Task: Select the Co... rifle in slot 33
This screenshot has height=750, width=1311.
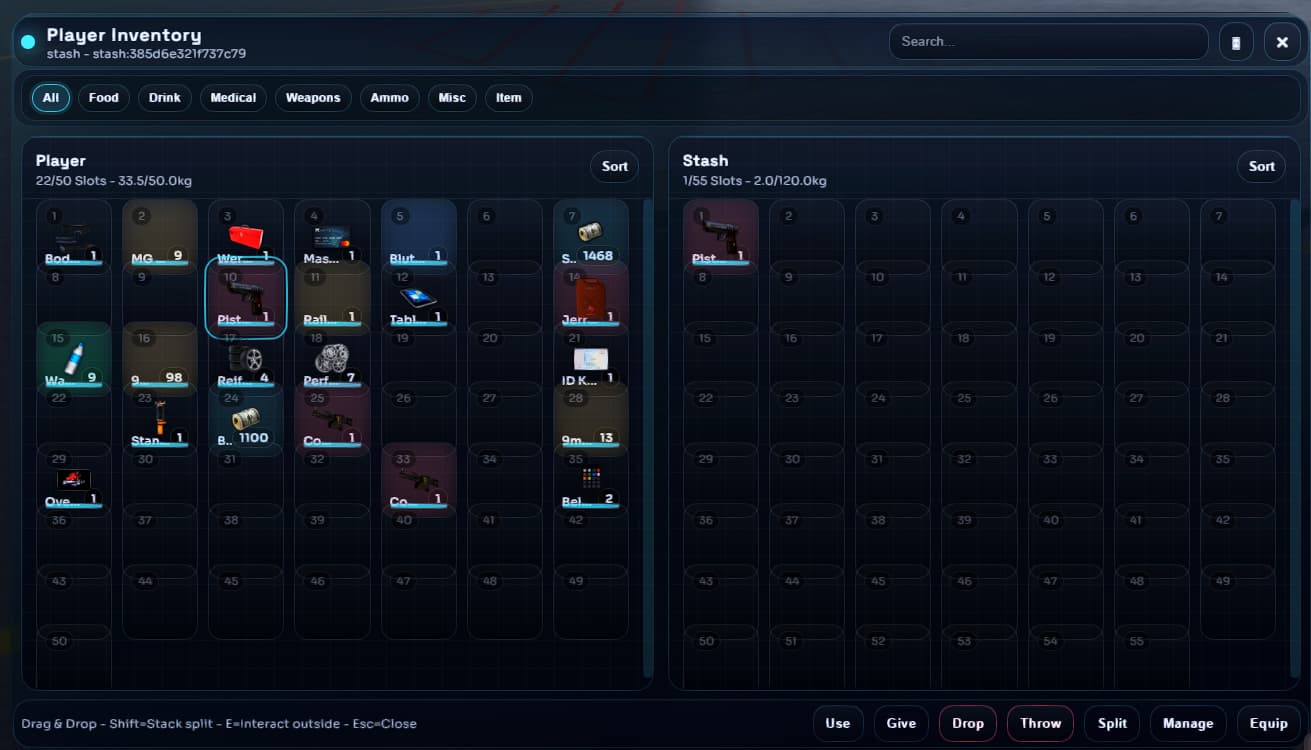Action: (x=418, y=480)
